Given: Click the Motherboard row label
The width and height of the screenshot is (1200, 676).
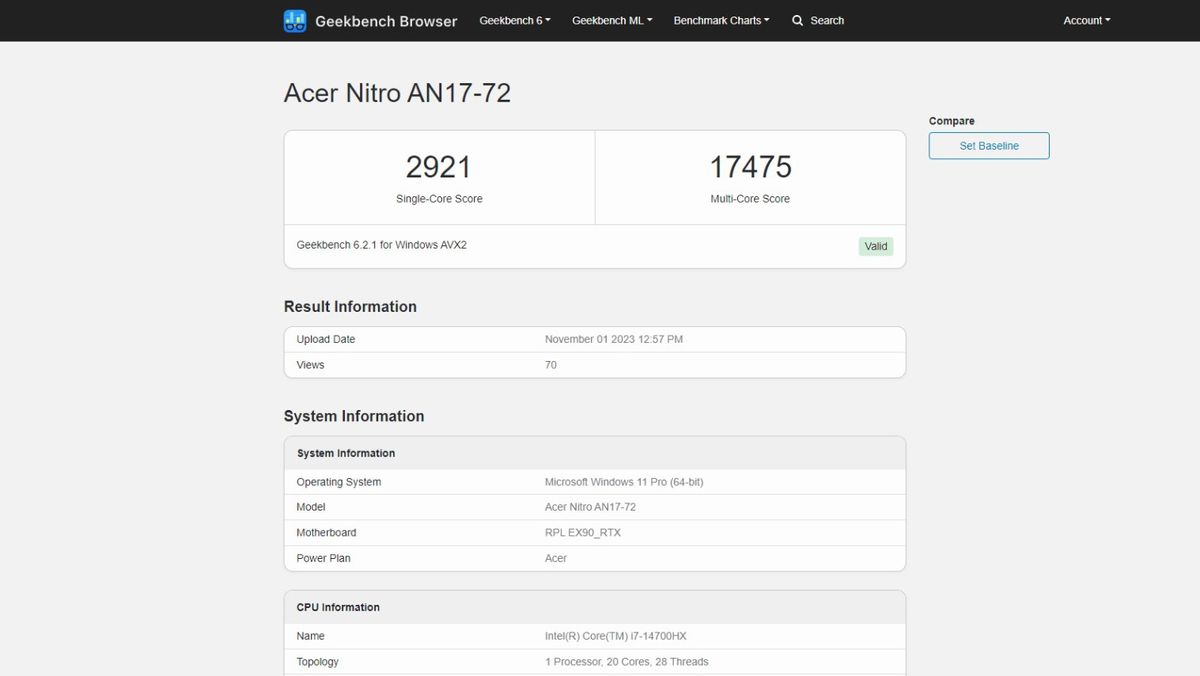Looking at the screenshot, I should [x=326, y=533].
